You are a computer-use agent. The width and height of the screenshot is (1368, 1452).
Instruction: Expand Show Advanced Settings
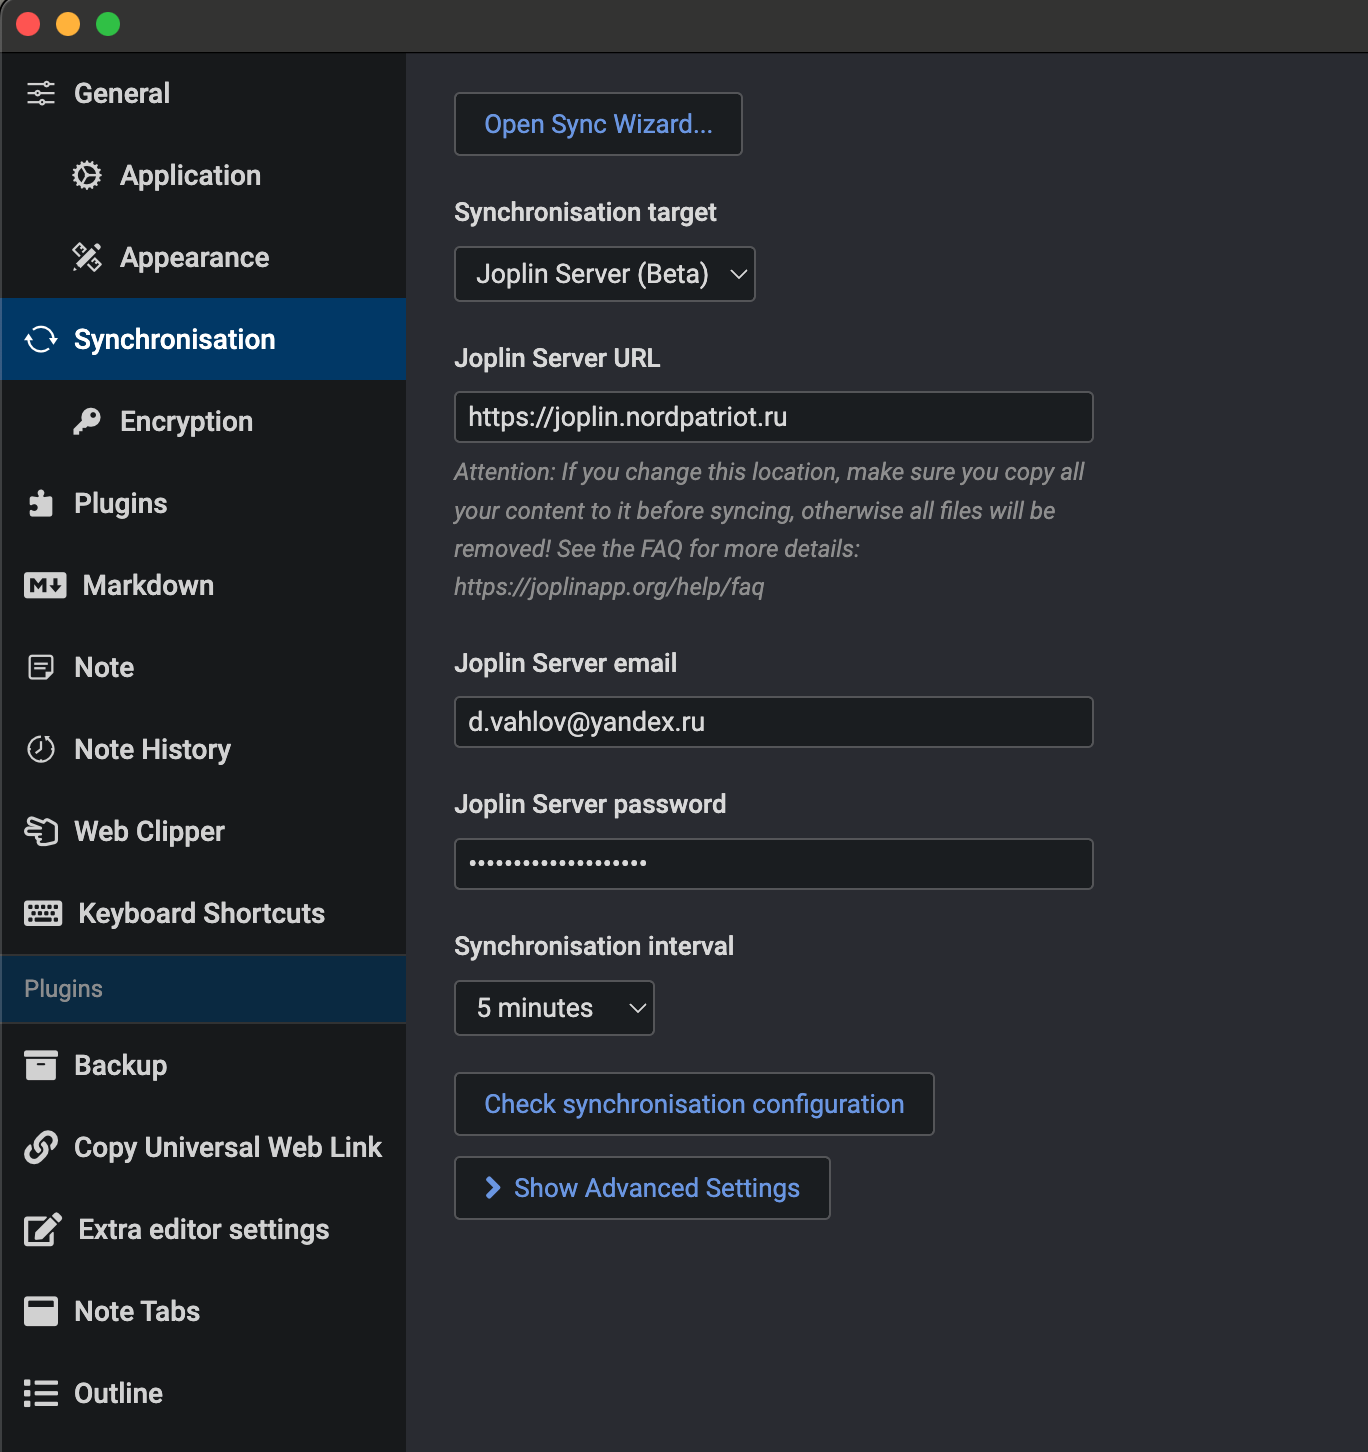pos(642,1188)
